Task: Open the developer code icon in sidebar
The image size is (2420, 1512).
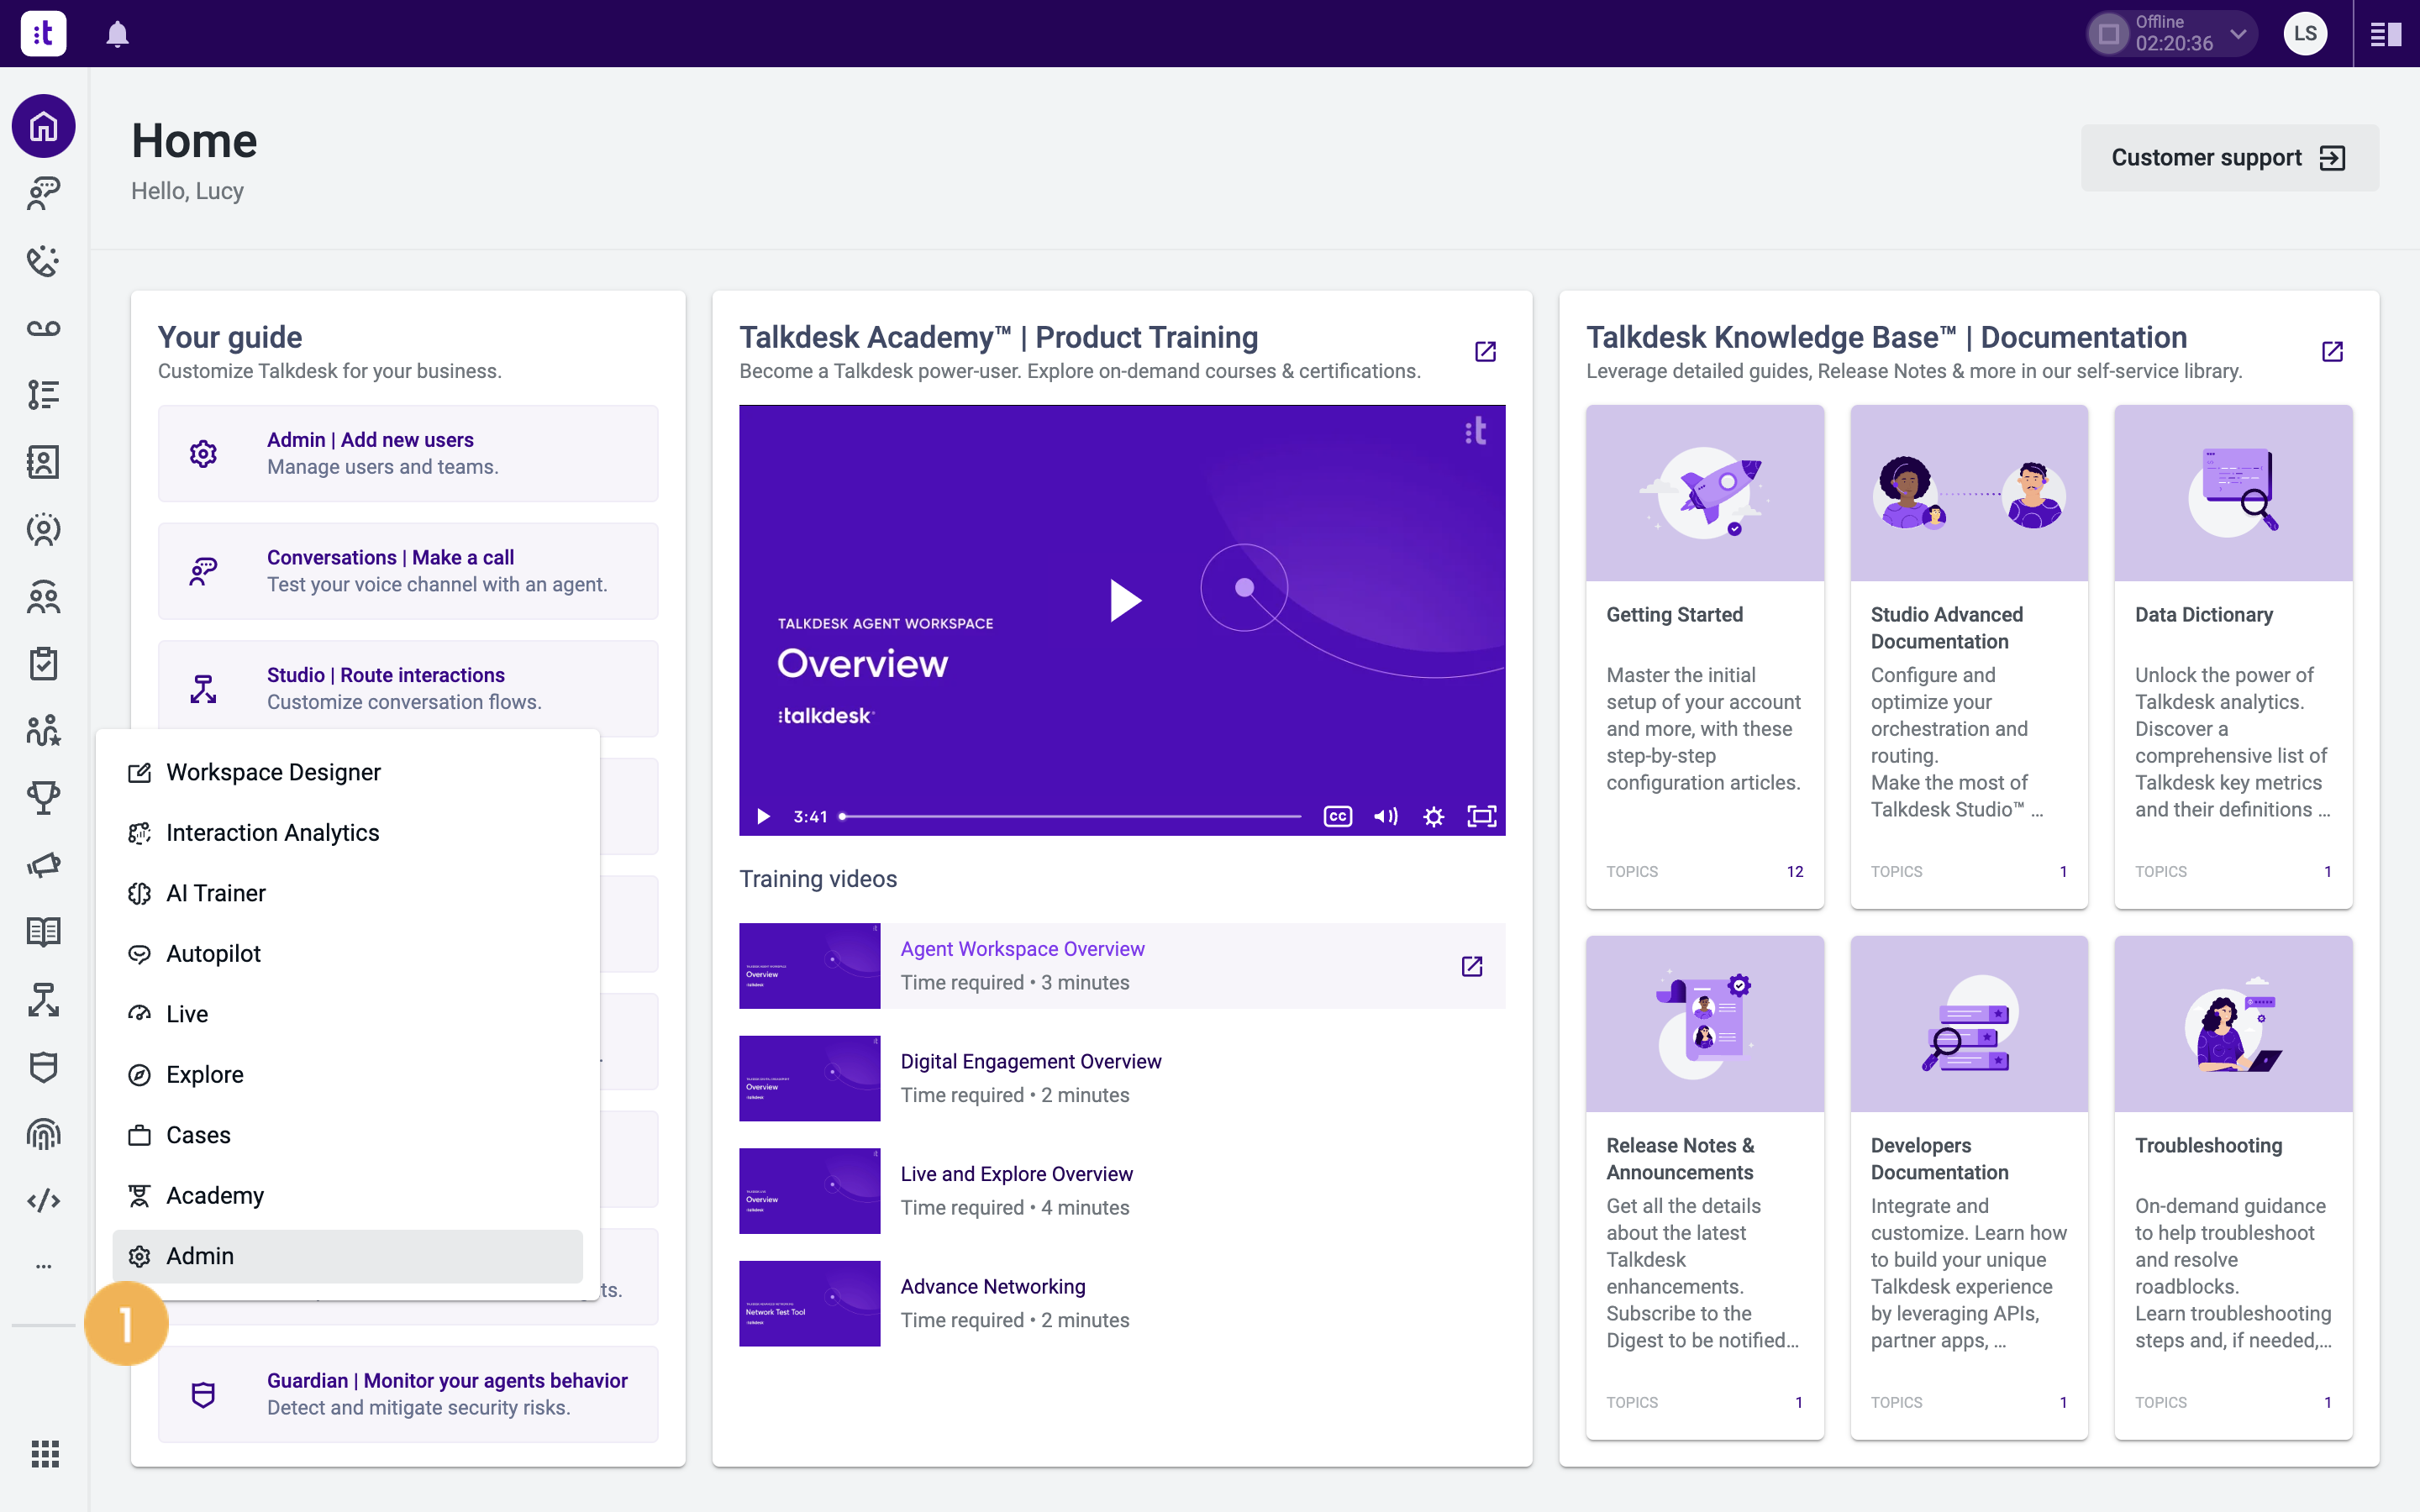Action: (43, 1201)
